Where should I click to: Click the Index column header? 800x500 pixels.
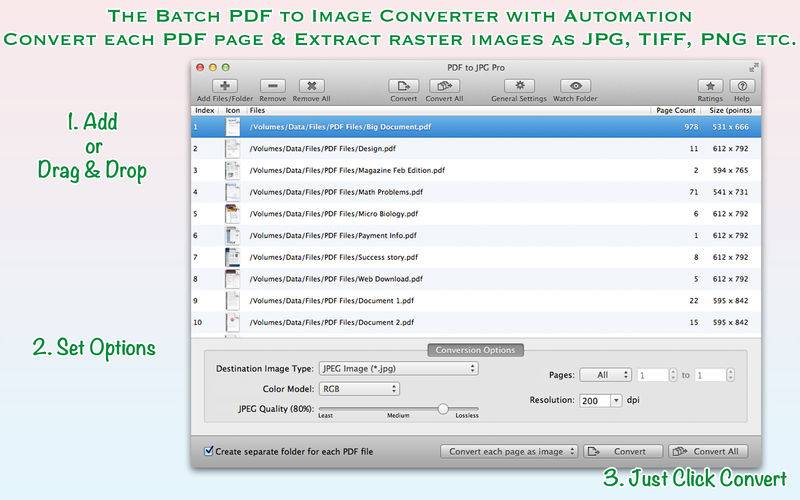pyautogui.click(x=205, y=110)
